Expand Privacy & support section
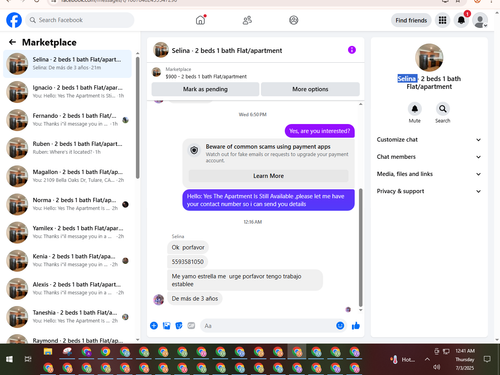The image size is (500, 375). (429, 191)
